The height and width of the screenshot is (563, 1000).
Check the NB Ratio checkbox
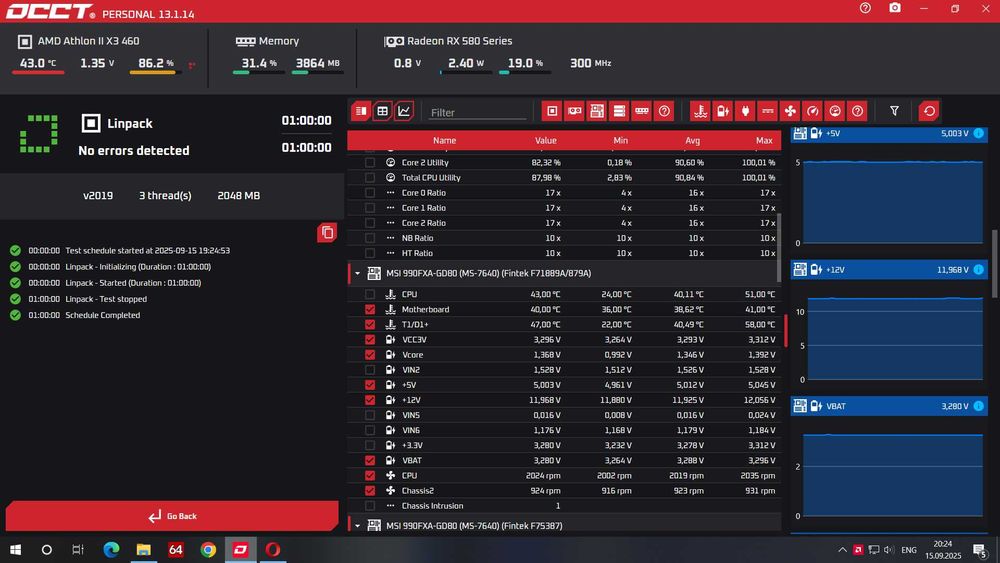[370, 238]
